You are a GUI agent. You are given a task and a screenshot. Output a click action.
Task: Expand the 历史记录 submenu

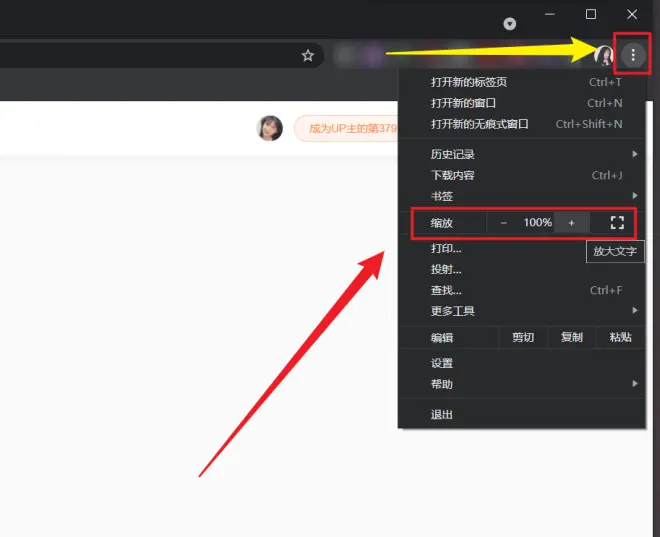[x=522, y=154]
